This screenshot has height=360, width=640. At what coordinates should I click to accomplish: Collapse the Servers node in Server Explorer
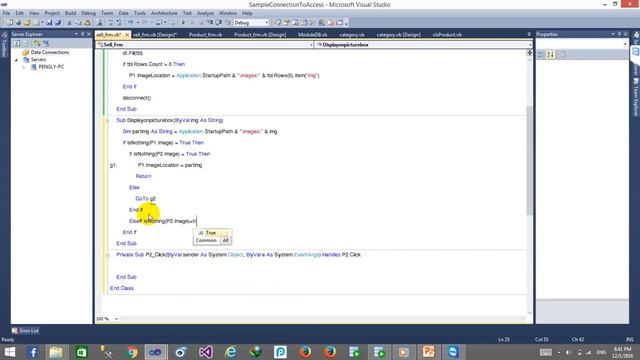[x=17, y=60]
